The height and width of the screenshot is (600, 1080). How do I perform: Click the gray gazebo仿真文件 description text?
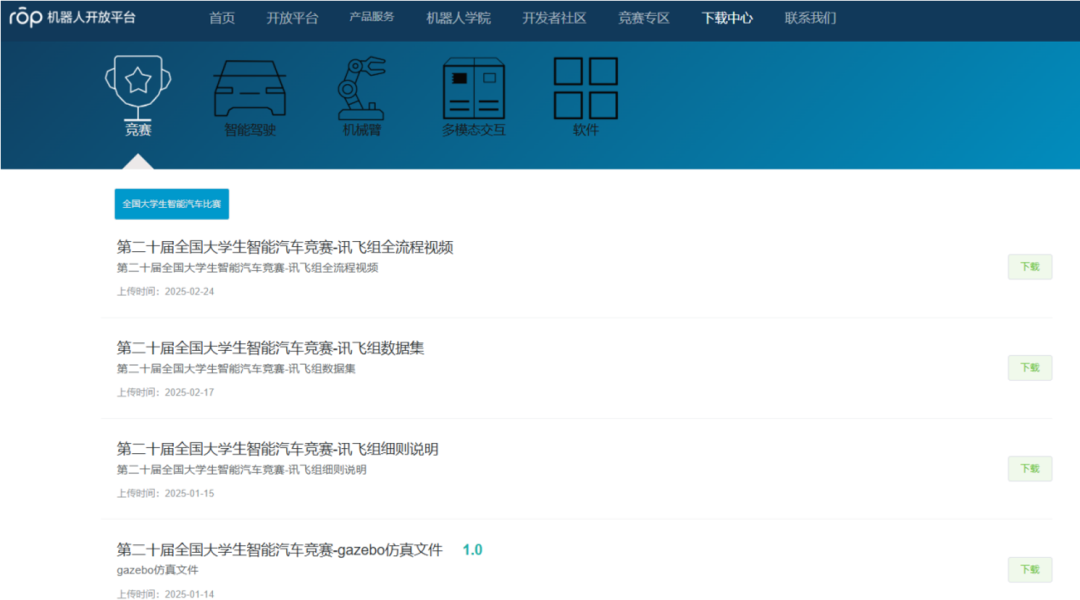pos(157,570)
